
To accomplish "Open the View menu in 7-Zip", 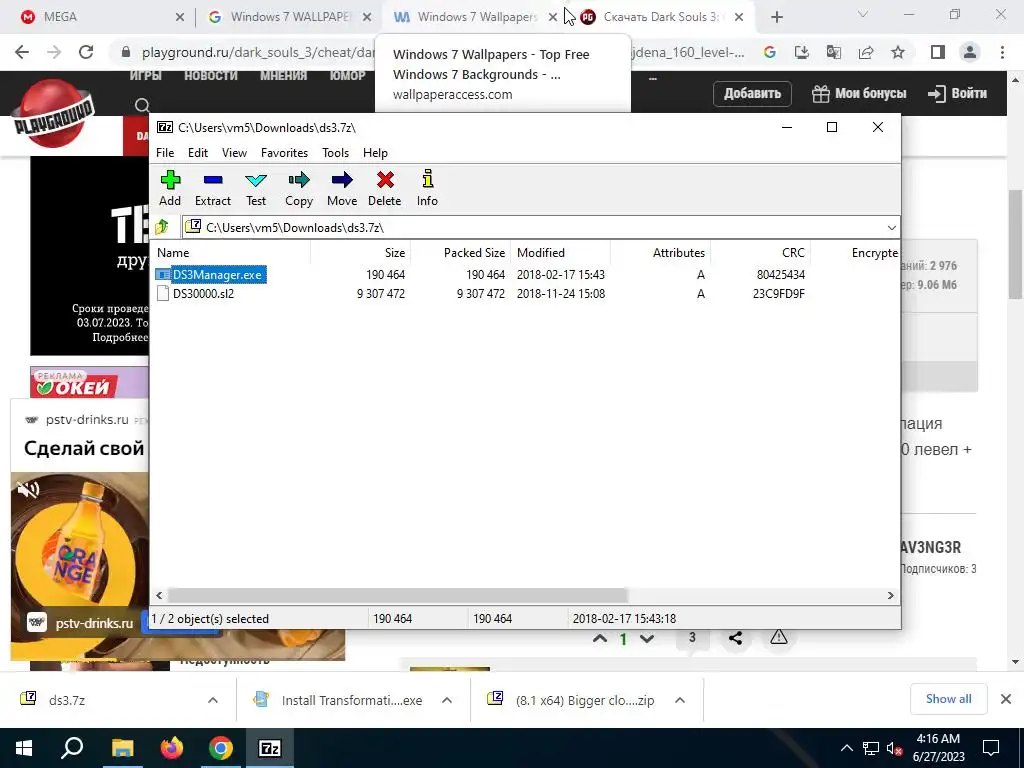I will tap(234, 153).
